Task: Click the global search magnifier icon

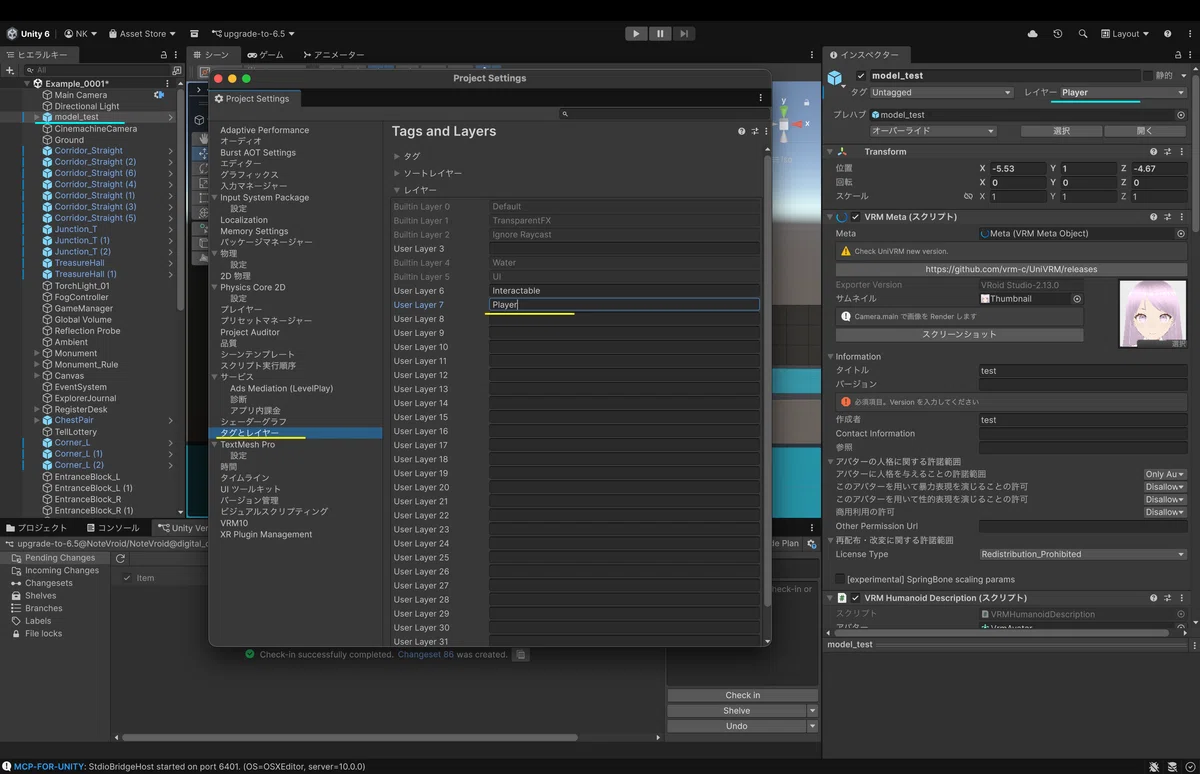Action: coord(1083,33)
